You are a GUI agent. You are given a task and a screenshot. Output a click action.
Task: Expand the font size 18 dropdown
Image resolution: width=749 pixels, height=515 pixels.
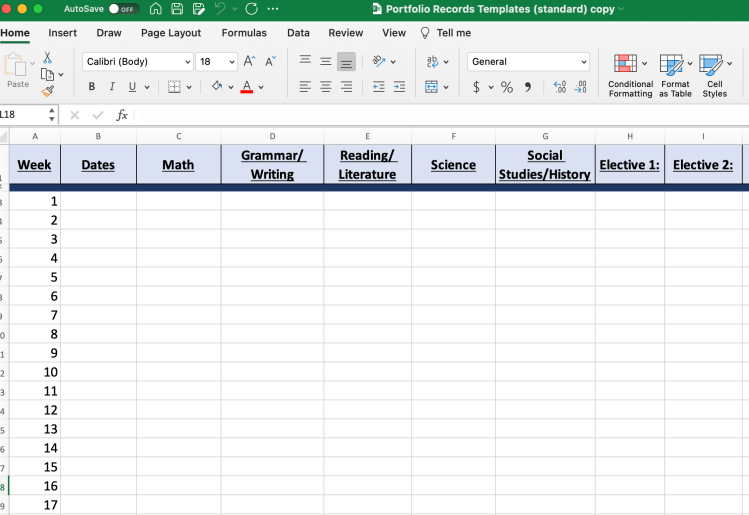232,62
